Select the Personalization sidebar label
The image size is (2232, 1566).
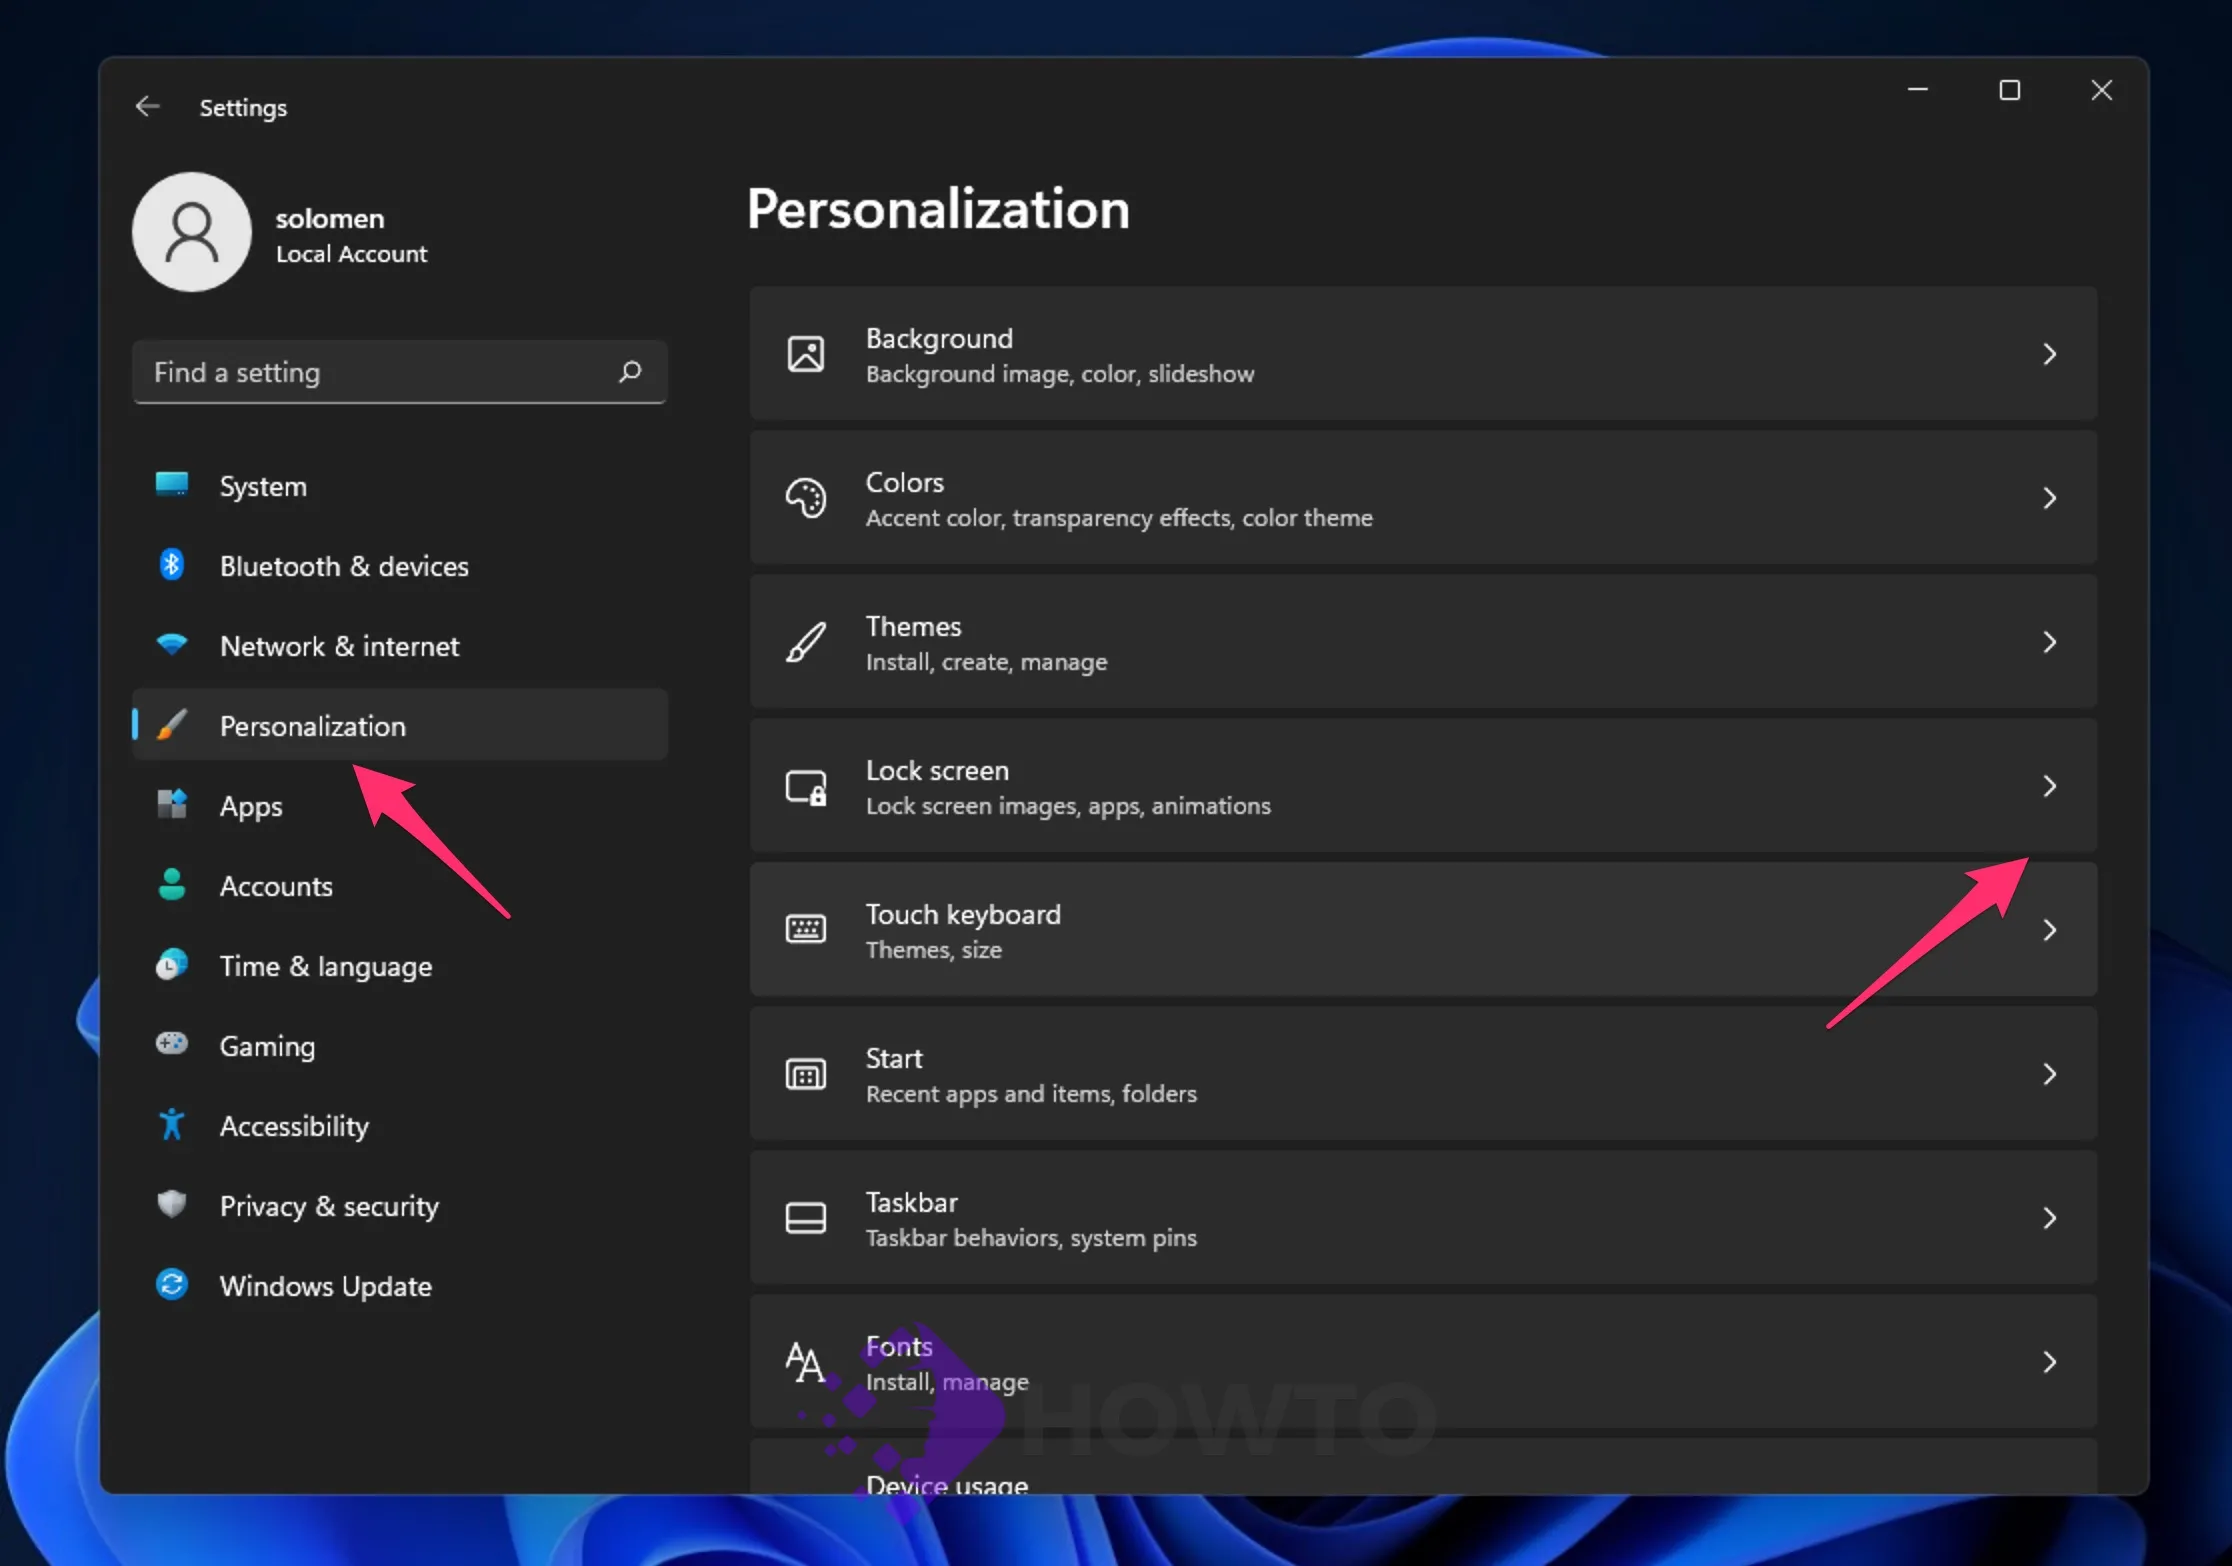[x=313, y=726]
